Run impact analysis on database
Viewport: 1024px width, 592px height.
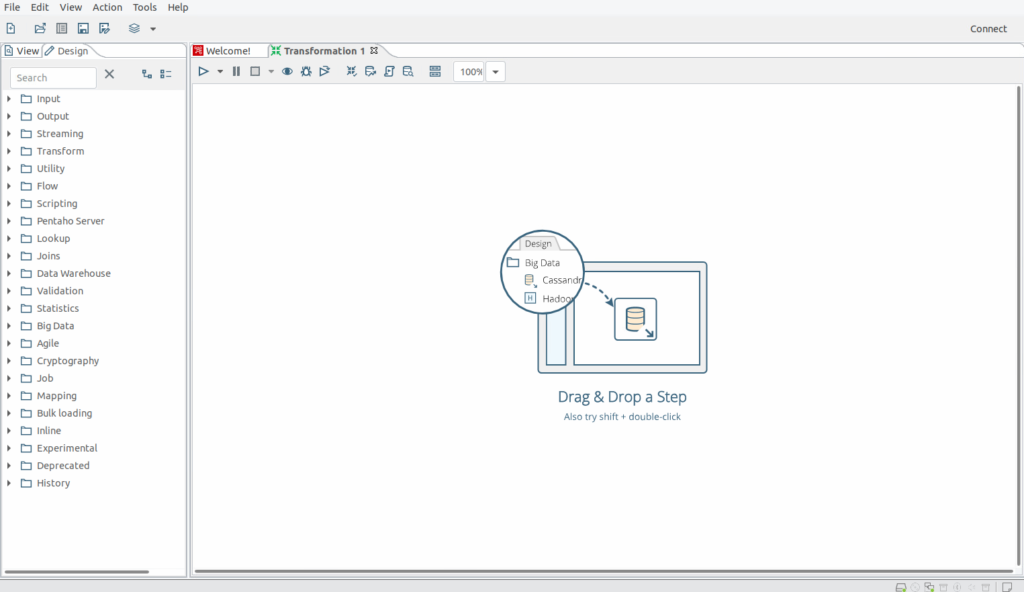pyautogui.click(x=370, y=71)
